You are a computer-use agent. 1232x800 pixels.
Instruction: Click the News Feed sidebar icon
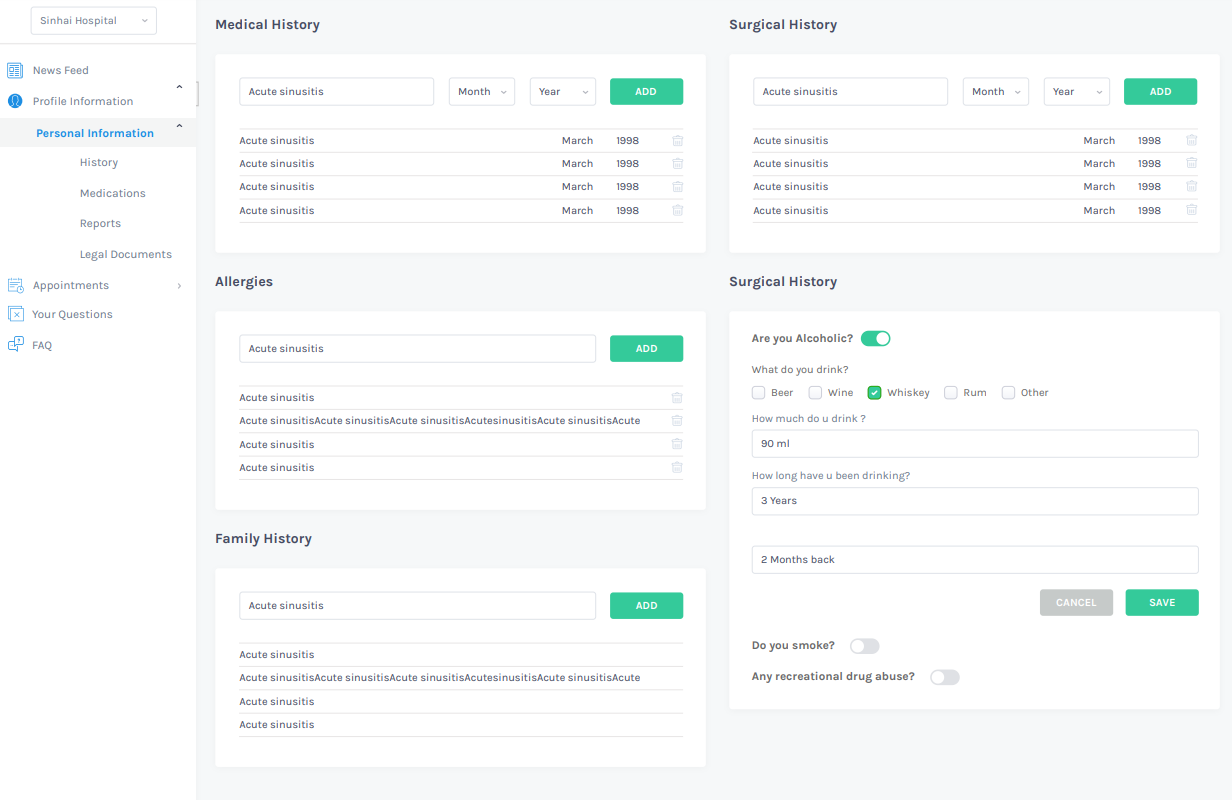click(15, 70)
